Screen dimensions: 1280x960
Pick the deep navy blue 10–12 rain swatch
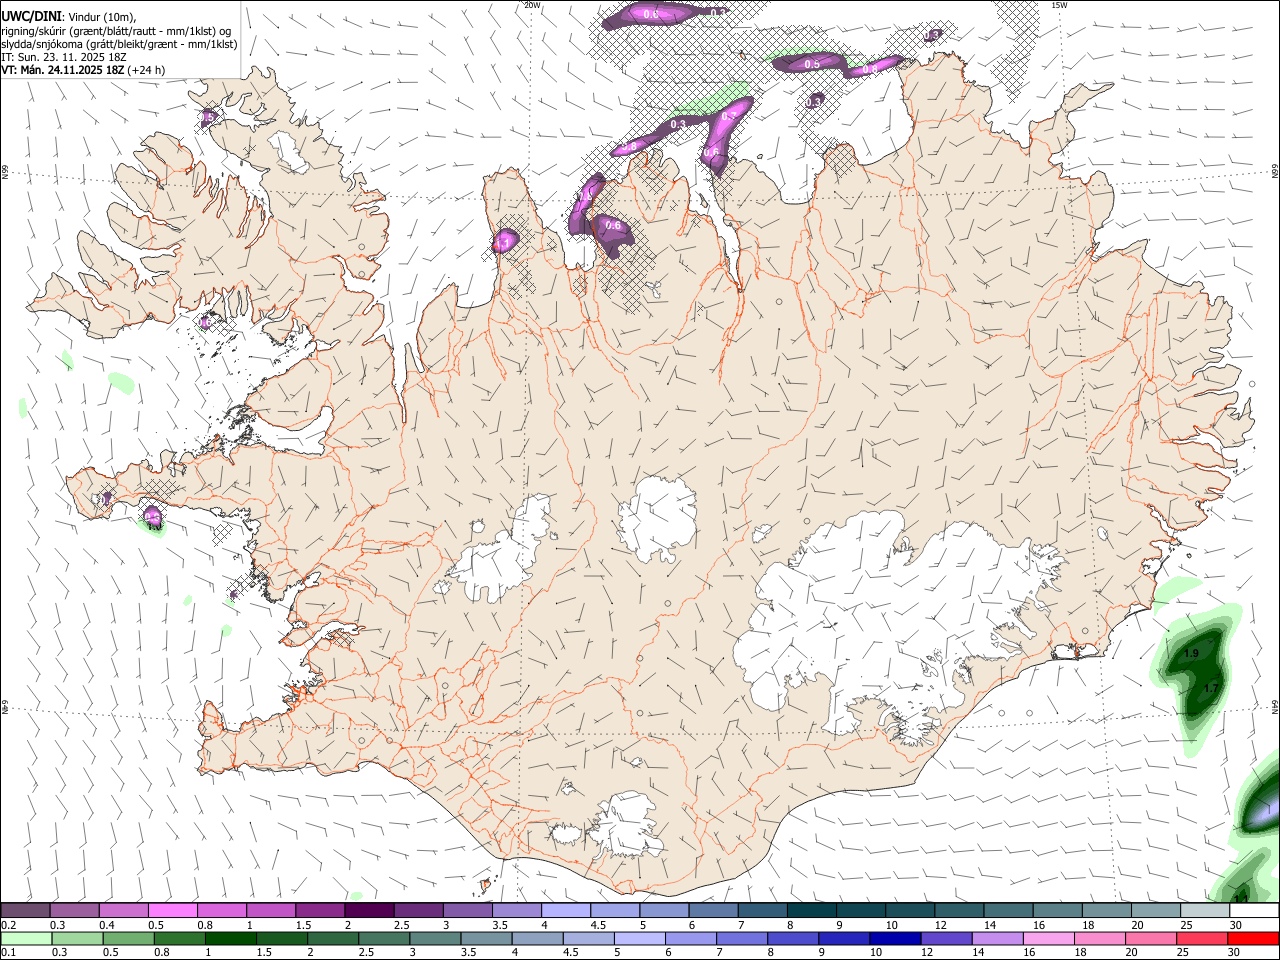(894, 939)
